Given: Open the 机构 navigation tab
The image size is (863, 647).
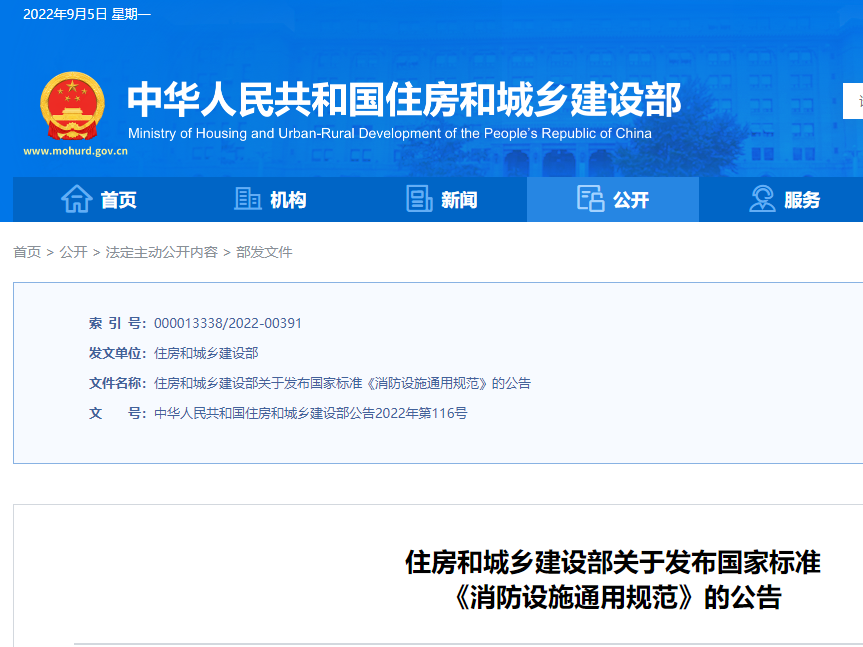Looking at the screenshot, I should click(270, 199).
